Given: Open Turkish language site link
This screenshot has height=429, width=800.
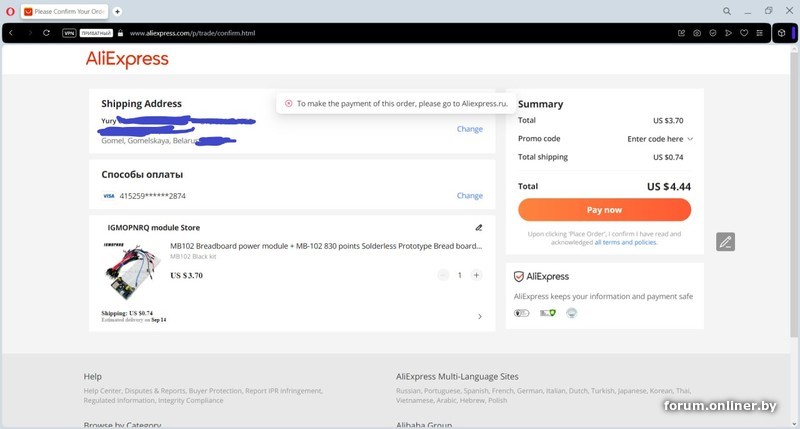Looking at the screenshot, I should 603,391.
